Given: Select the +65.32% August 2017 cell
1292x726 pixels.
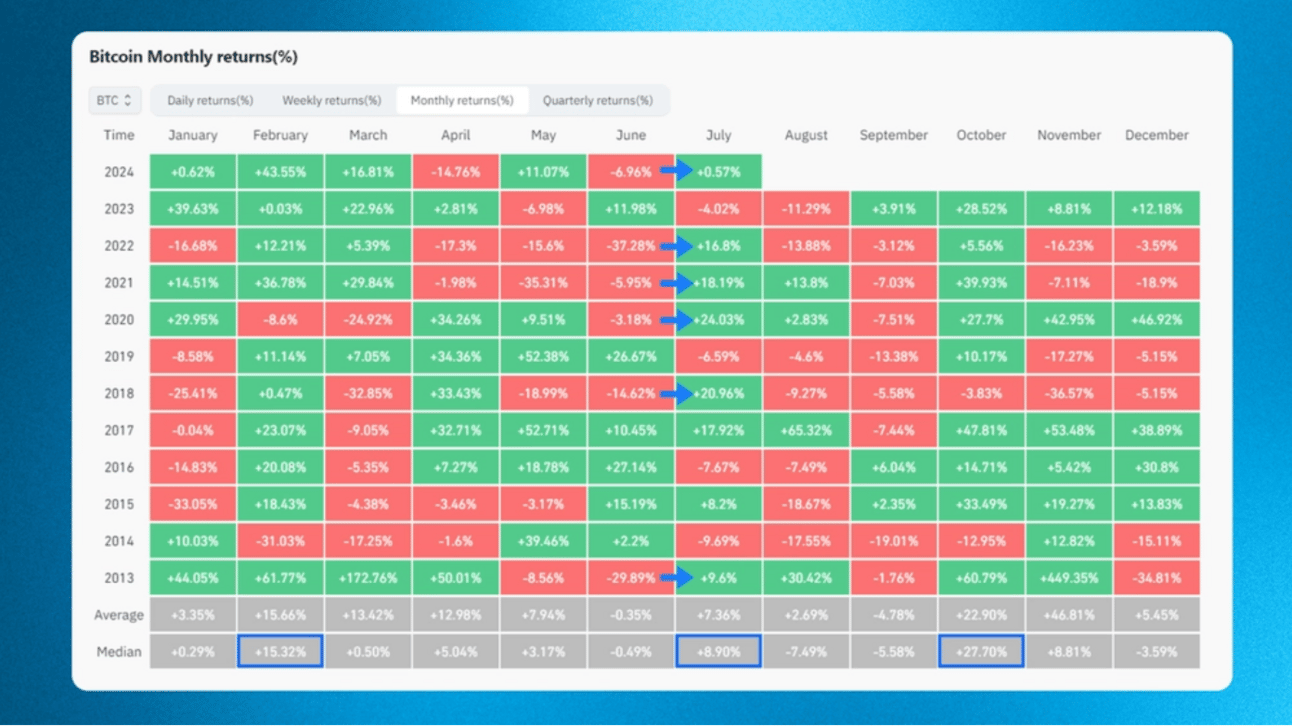Looking at the screenshot, I should [x=806, y=430].
